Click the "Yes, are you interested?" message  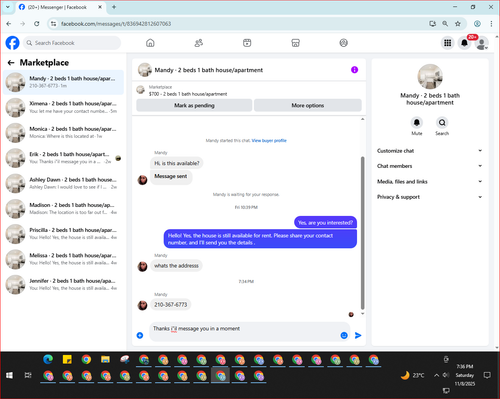click(325, 223)
